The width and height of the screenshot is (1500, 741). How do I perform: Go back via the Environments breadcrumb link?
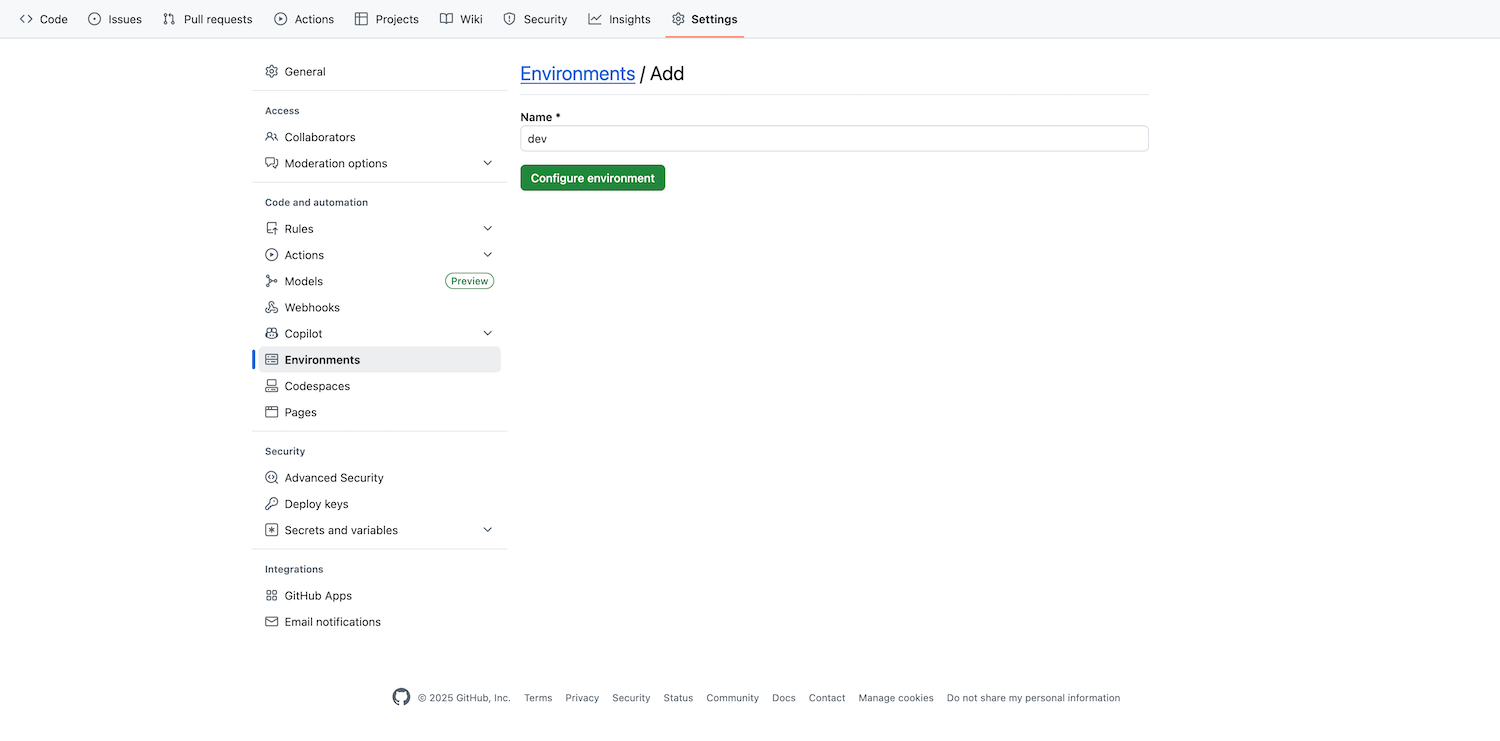click(x=577, y=74)
